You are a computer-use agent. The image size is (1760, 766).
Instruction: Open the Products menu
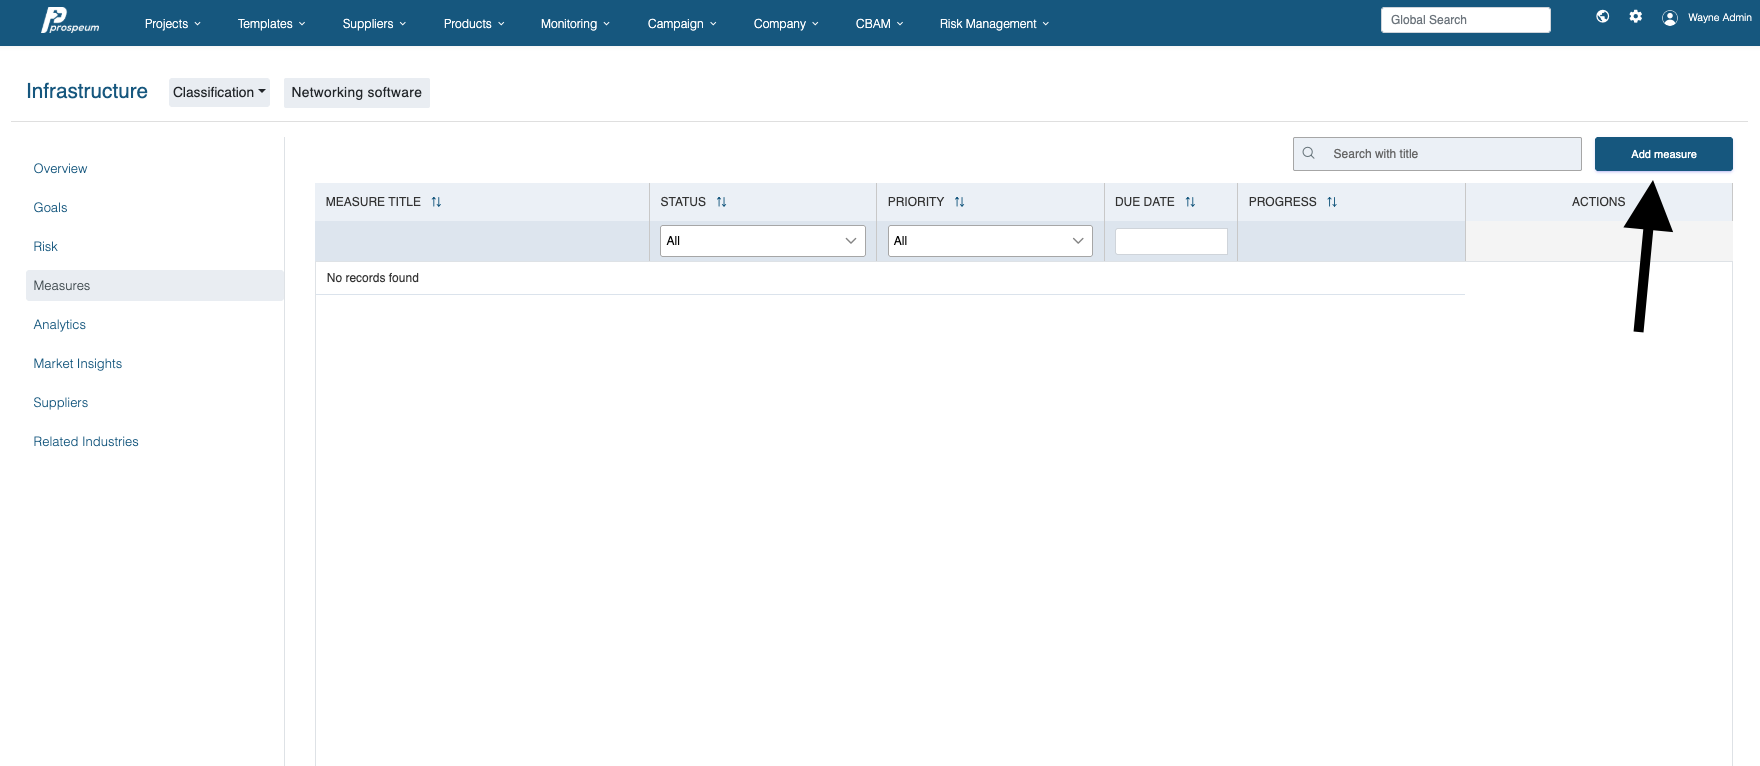click(474, 23)
